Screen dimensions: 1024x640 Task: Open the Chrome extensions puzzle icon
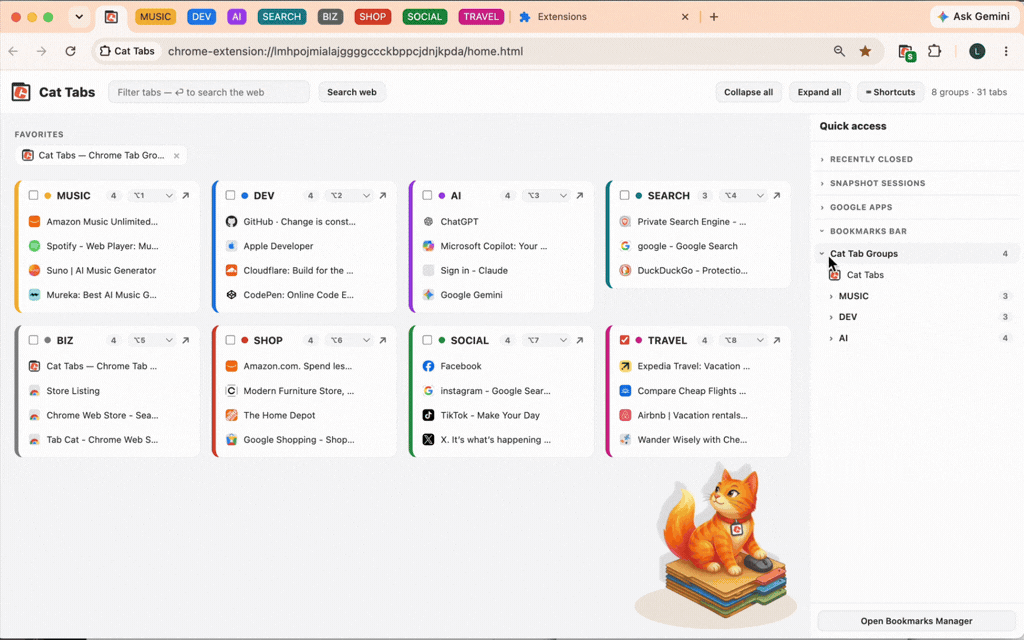(935, 51)
